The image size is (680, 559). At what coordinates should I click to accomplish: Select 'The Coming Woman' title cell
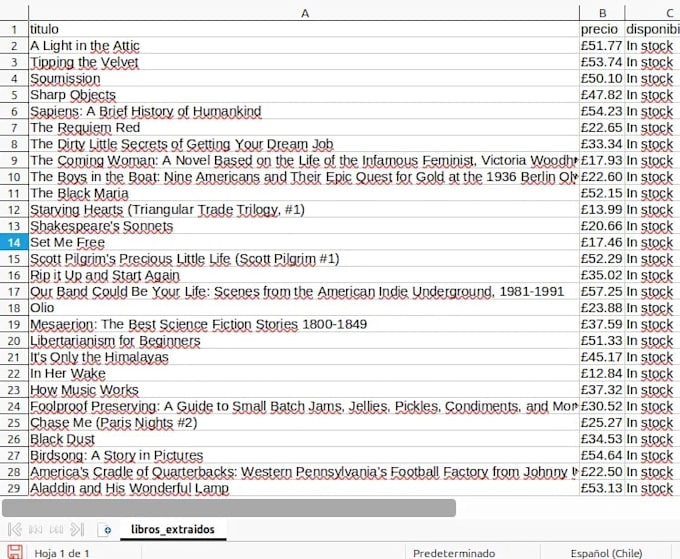(x=304, y=160)
